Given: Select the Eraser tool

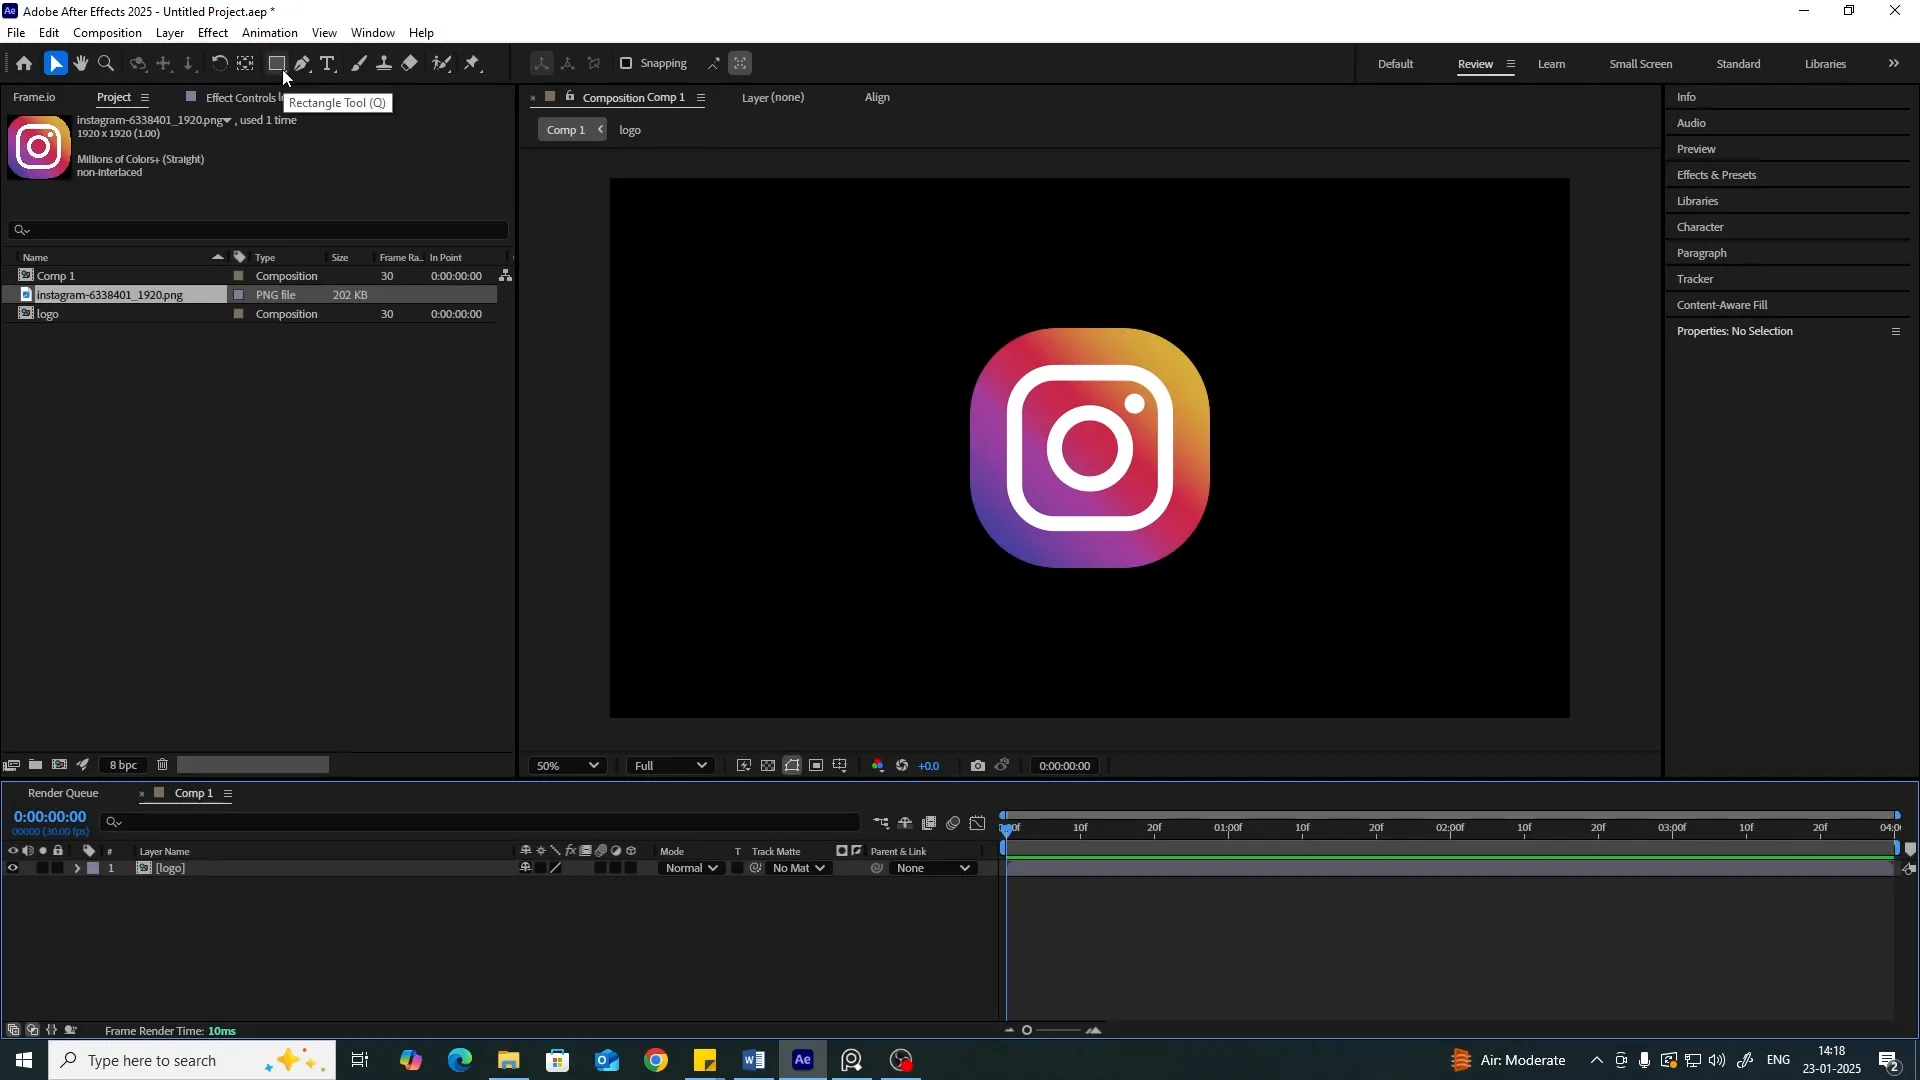Looking at the screenshot, I should (x=410, y=63).
